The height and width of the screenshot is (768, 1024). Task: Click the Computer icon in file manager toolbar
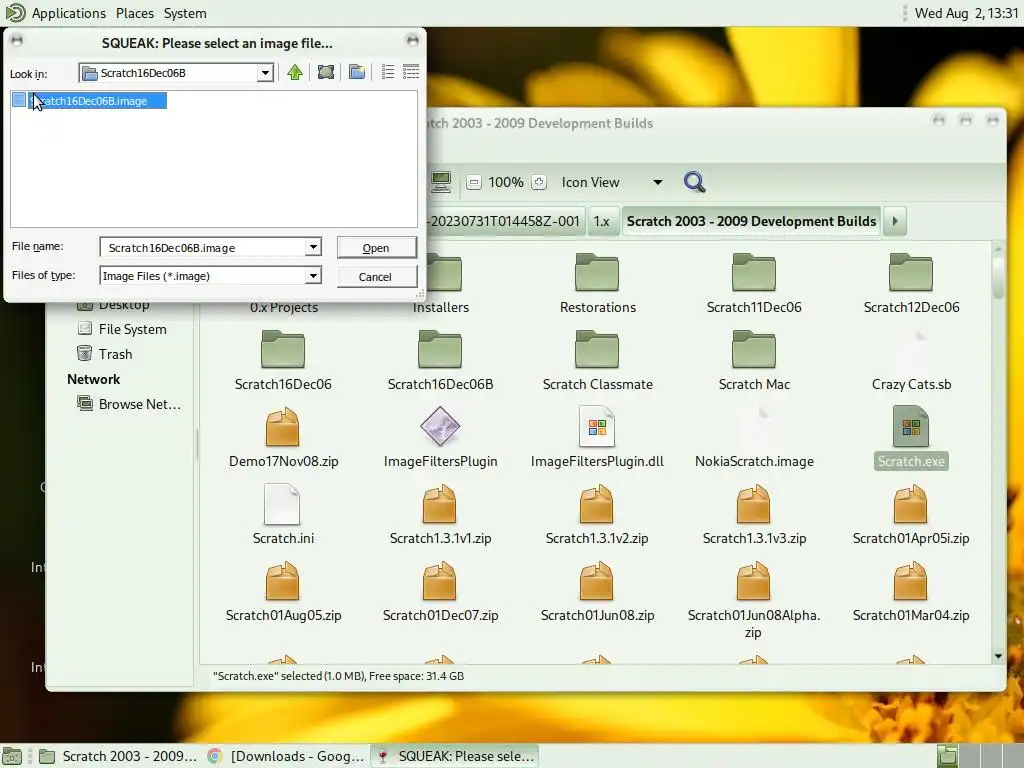tap(441, 182)
